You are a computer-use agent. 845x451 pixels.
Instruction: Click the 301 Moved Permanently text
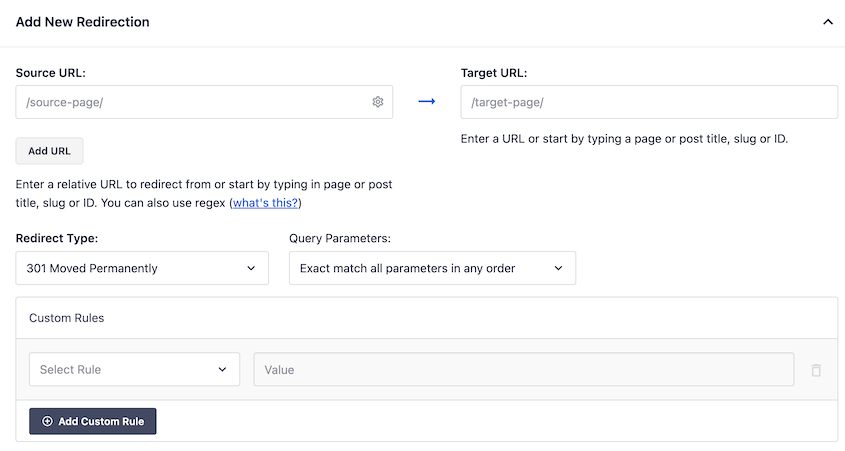[x=92, y=268]
